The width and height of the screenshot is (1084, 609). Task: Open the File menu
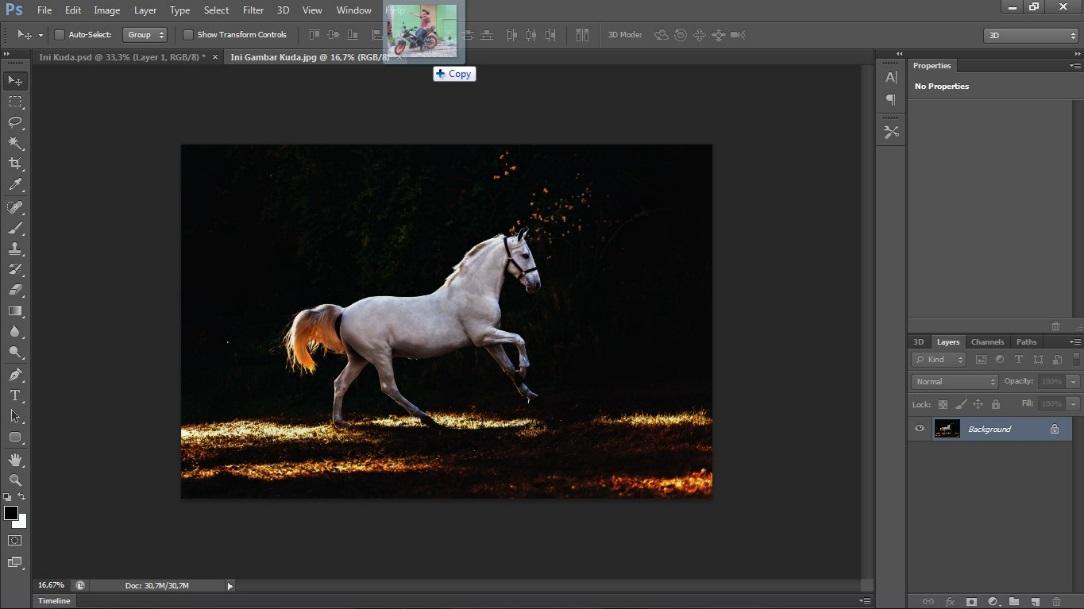[44, 10]
